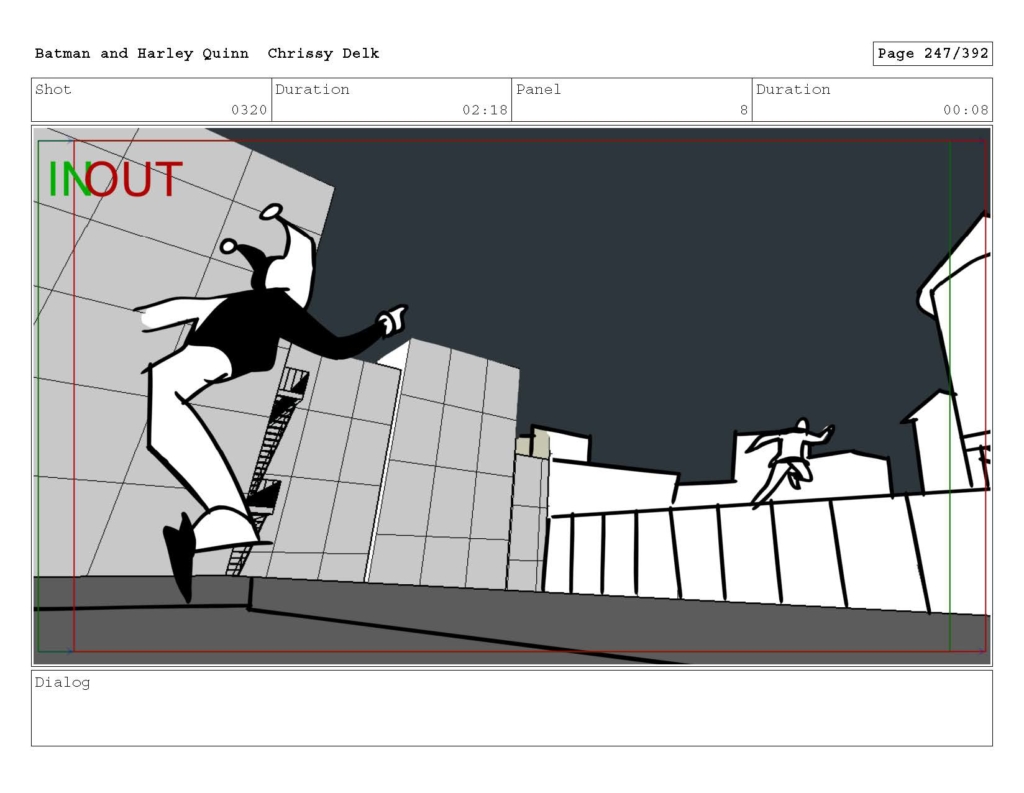Click the red 'OUT' camera marker
Image resolution: width=1024 pixels, height=793 pixels.
[x=134, y=179]
